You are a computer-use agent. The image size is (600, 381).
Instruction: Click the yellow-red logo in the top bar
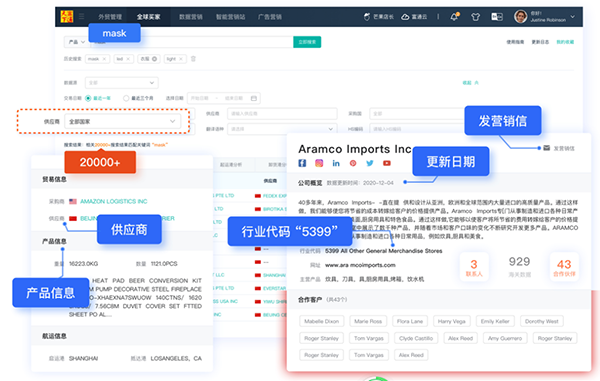click(67, 16)
